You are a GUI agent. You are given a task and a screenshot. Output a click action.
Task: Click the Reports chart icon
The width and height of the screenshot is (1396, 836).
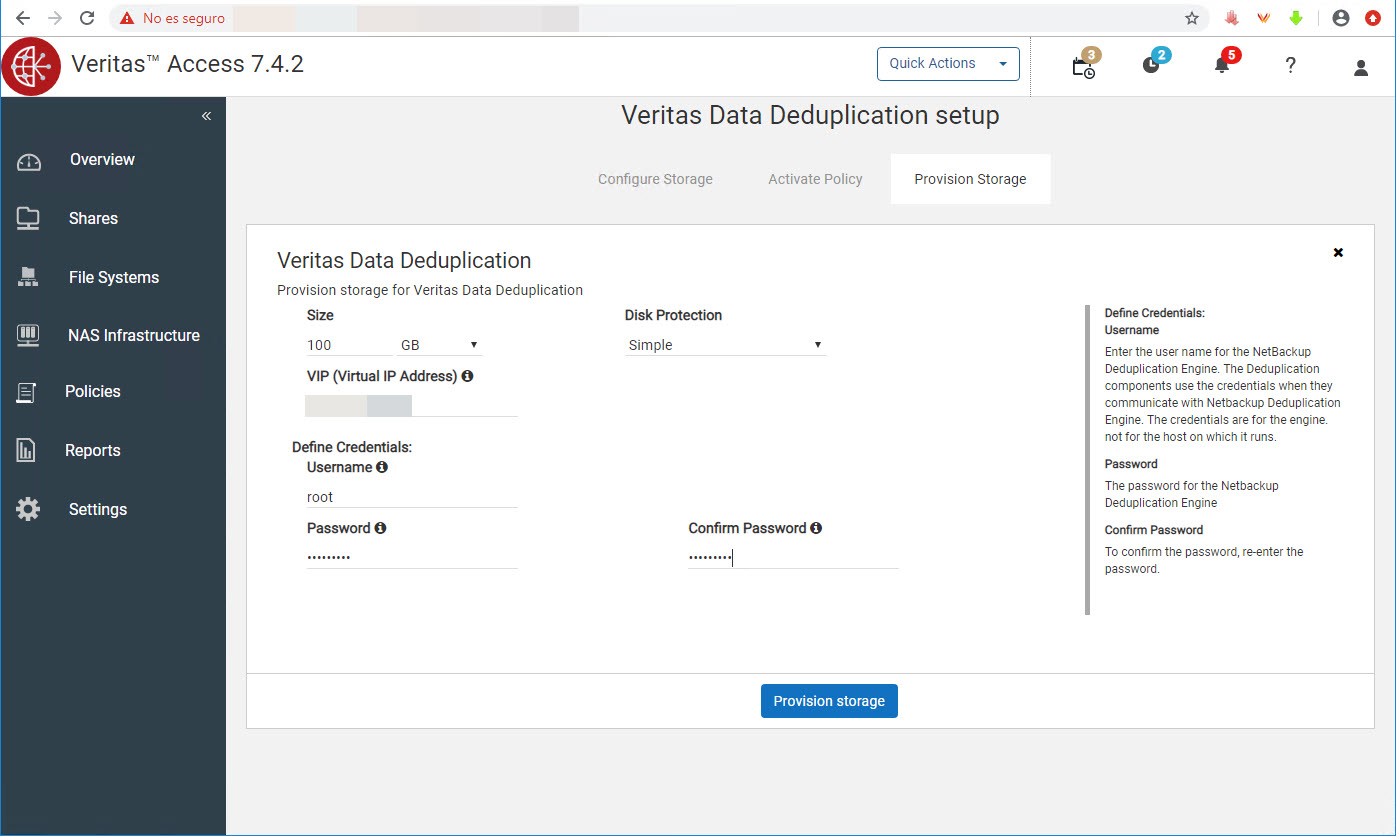pyautogui.click(x=26, y=450)
